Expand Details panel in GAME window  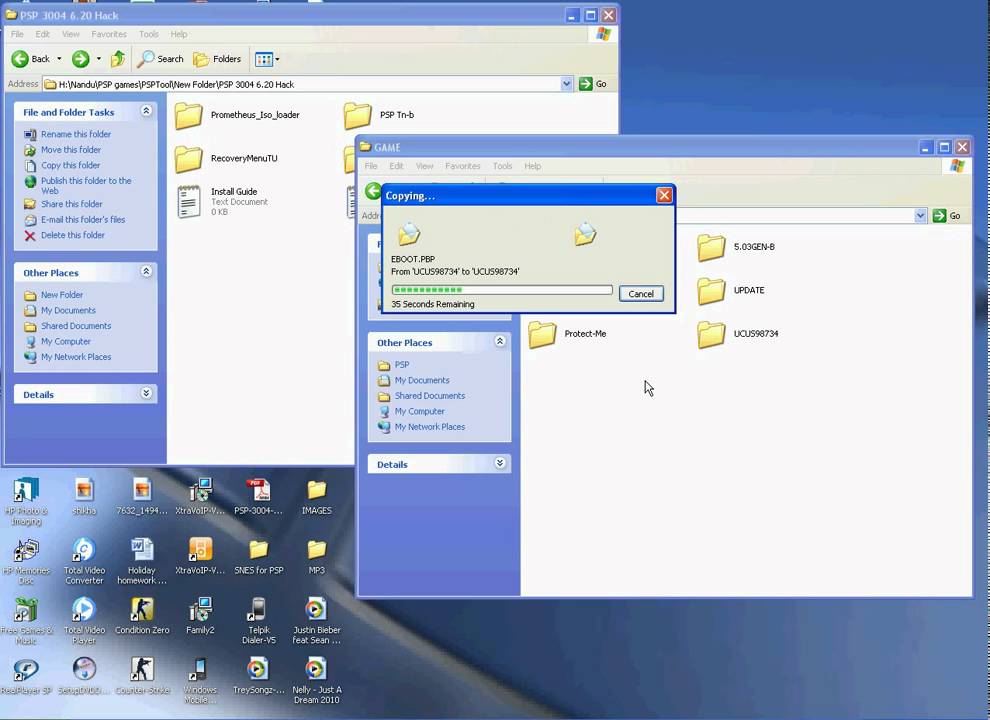click(x=499, y=464)
